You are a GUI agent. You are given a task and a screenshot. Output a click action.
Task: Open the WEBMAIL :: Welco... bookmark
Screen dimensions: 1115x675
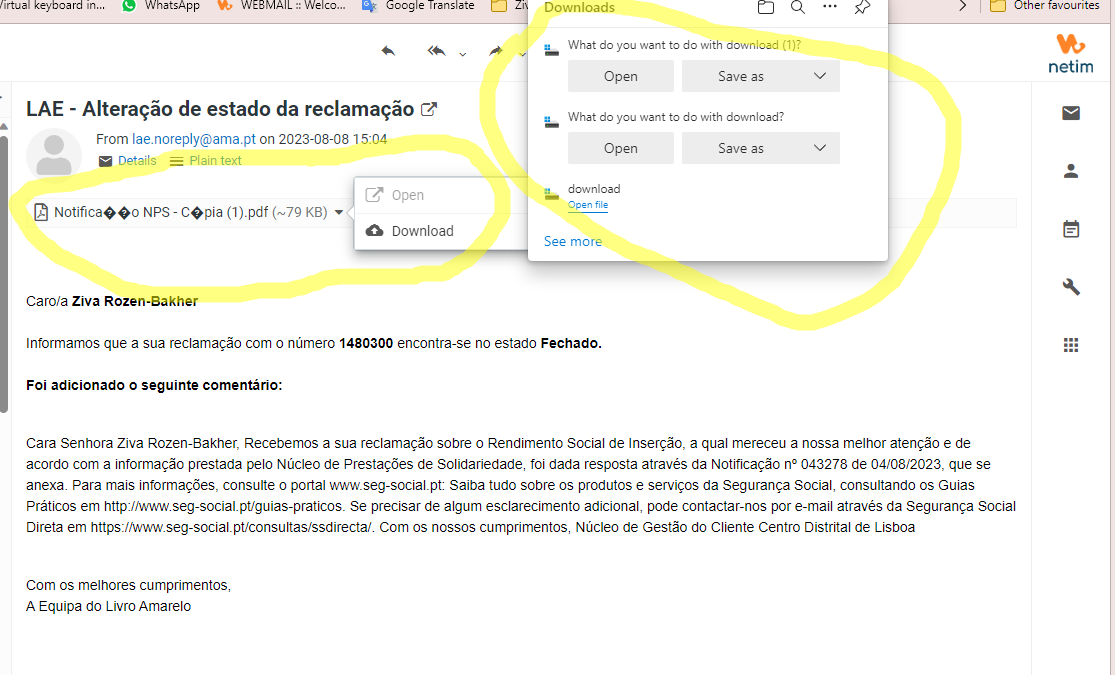coord(282,6)
